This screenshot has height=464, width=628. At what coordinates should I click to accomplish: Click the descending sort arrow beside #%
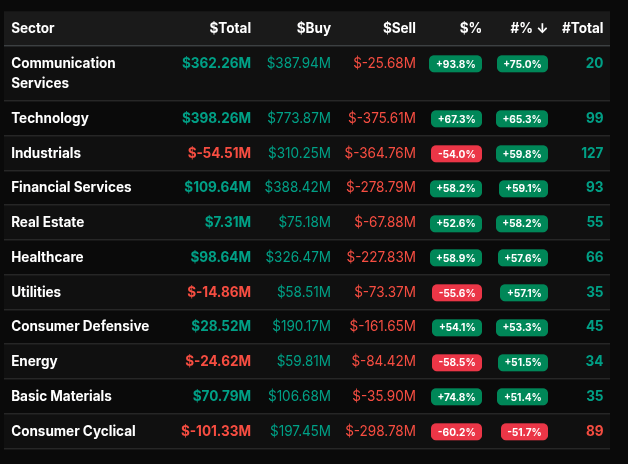542,28
